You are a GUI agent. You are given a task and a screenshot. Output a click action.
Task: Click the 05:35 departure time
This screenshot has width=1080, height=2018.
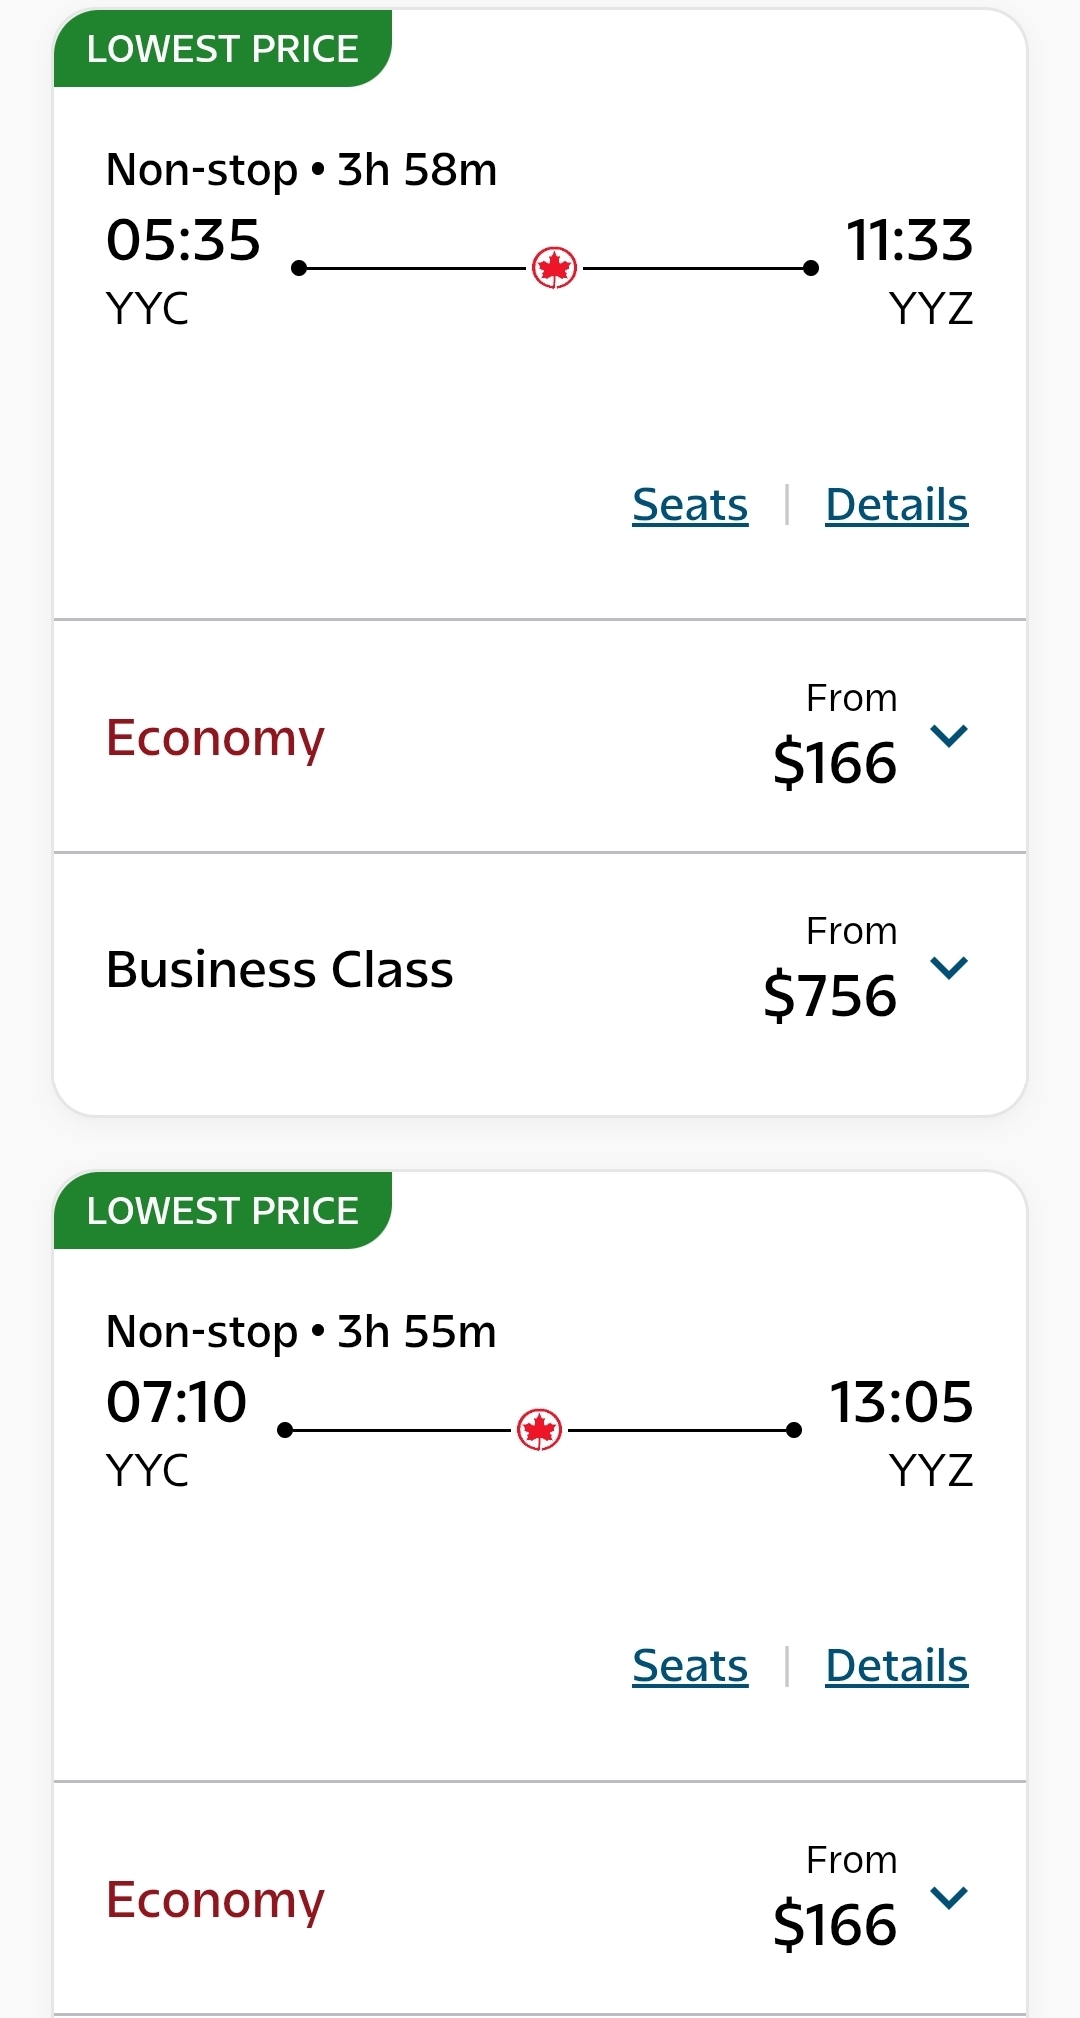click(x=183, y=241)
